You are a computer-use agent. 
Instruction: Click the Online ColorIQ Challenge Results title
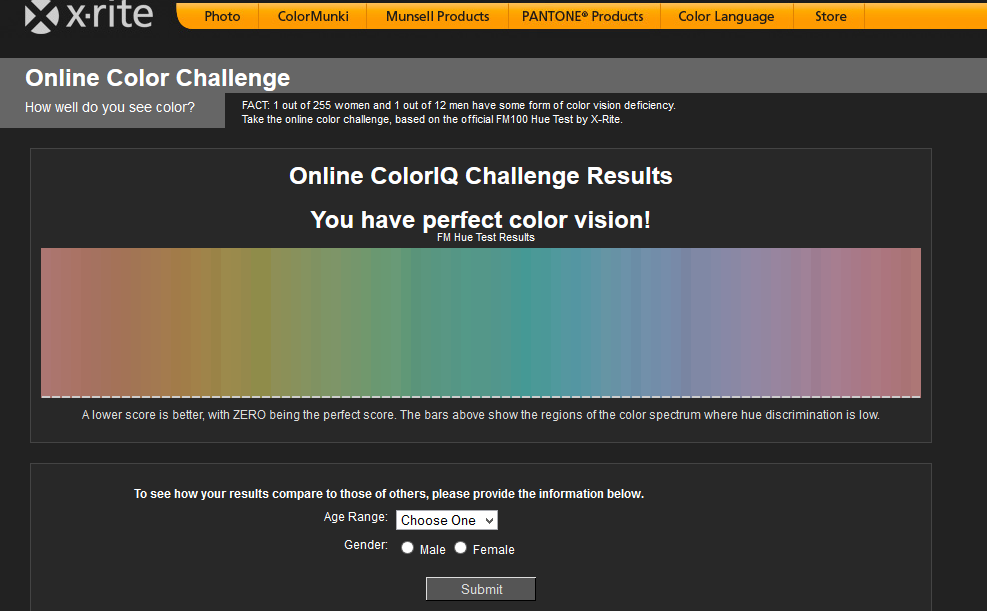(x=480, y=176)
